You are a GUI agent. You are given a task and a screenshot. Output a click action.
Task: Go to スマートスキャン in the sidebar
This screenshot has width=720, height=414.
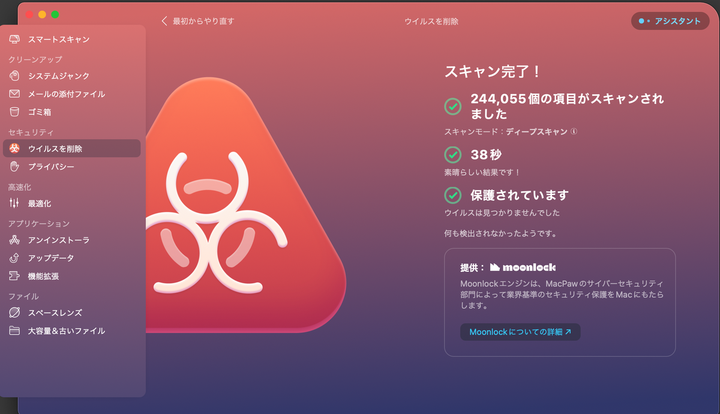[x=59, y=39]
